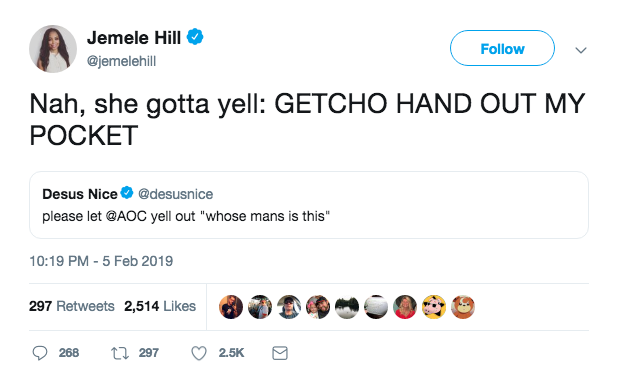This screenshot has height=381, width=617.
Task: Open the direct message envelope icon
Action: [x=280, y=353]
